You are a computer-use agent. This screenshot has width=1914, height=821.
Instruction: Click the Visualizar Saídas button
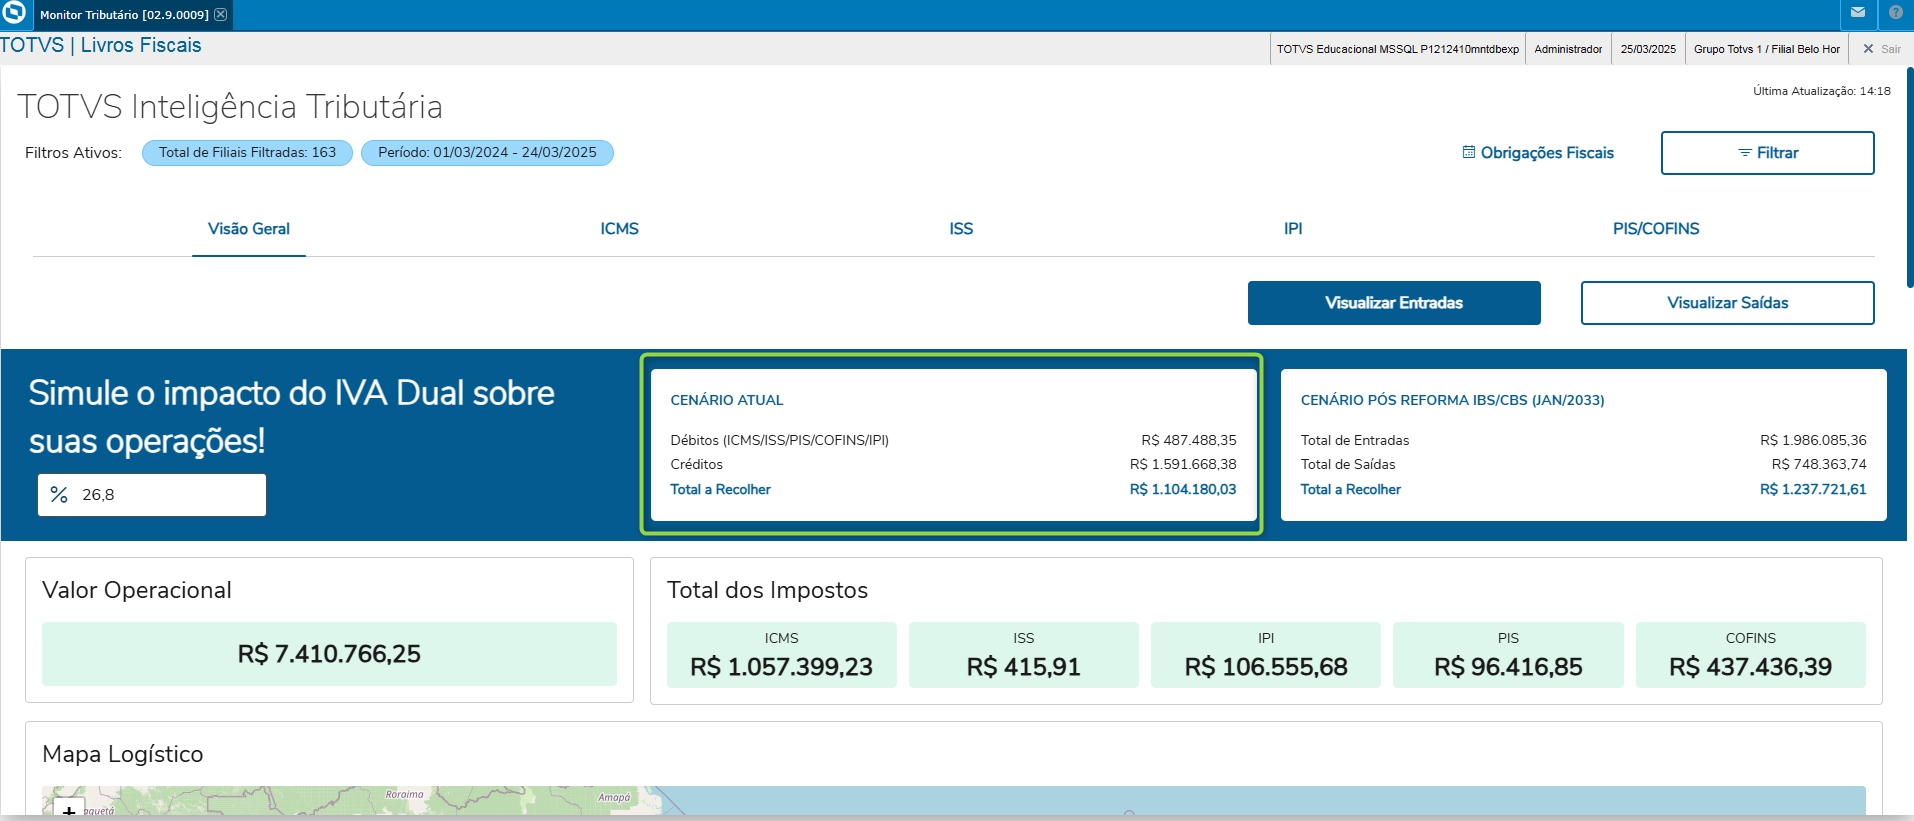(x=1728, y=303)
